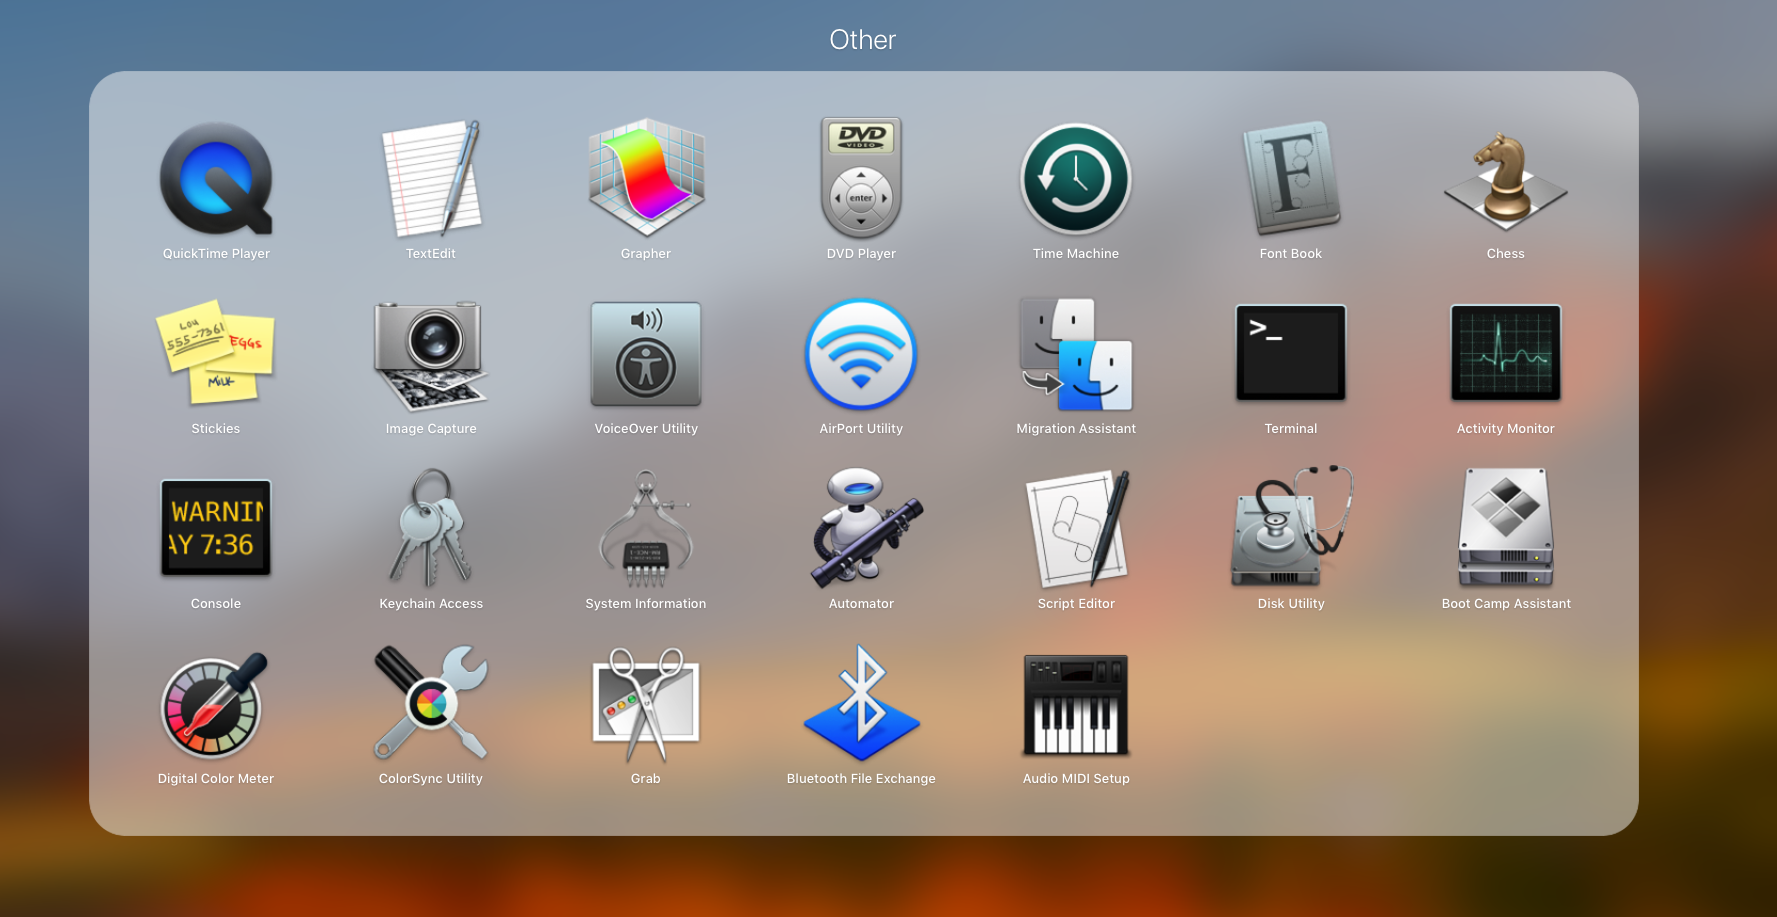
Task: Launch TextEdit from its notepad icon
Action: (x=431, y=179)
